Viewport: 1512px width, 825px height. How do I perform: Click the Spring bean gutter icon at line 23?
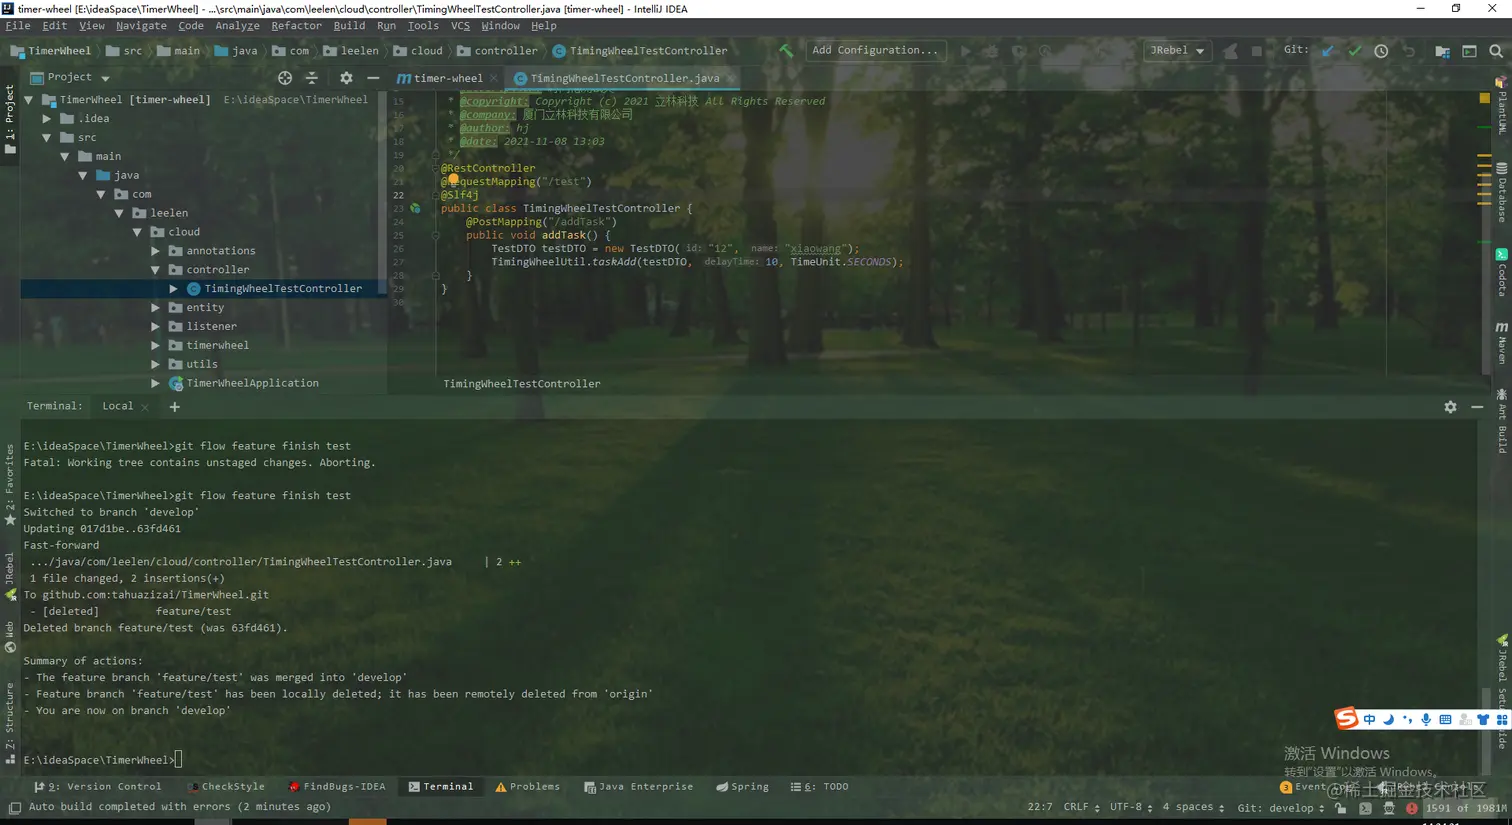pyautogui.click(x=416, y=208)
